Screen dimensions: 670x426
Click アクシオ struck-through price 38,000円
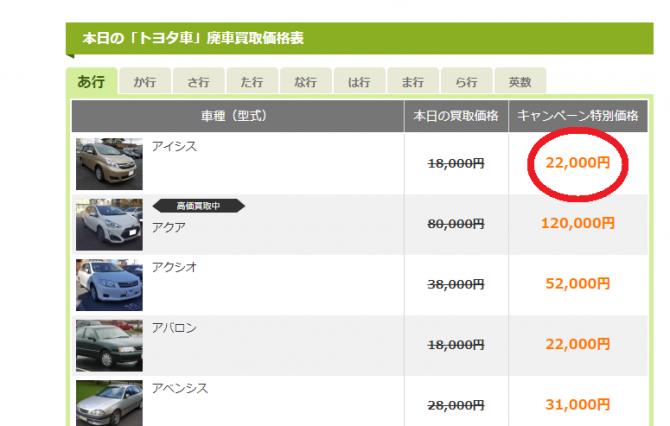(x=456, y=285)
